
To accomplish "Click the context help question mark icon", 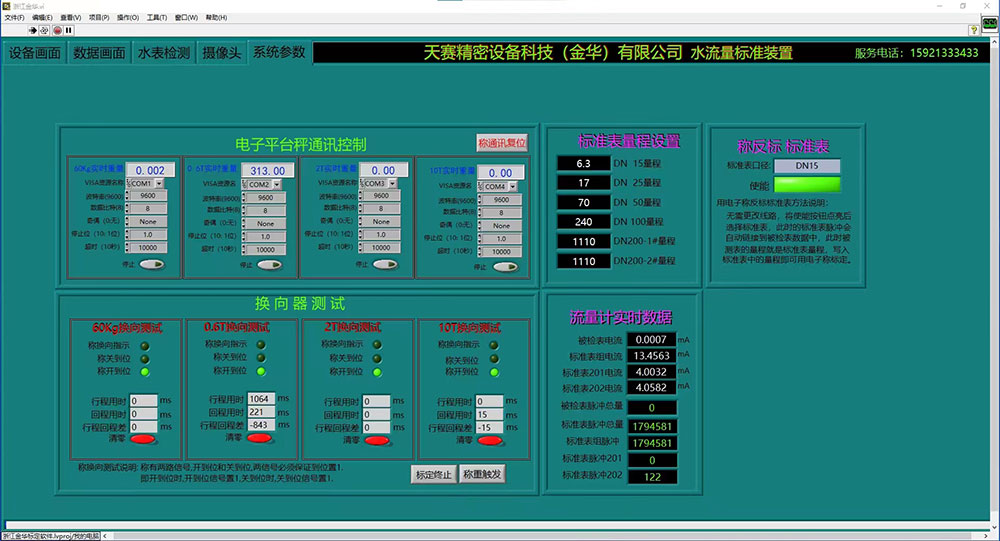I will (x=973, y=30).
